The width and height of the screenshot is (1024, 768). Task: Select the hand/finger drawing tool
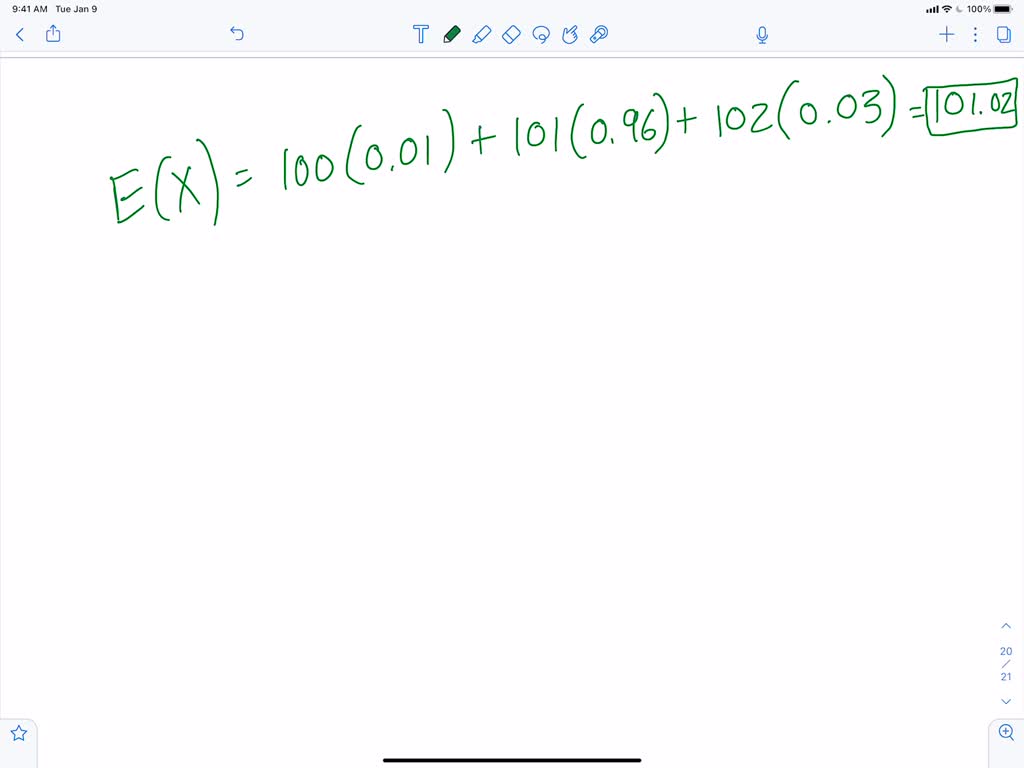(x=570, y=34)
